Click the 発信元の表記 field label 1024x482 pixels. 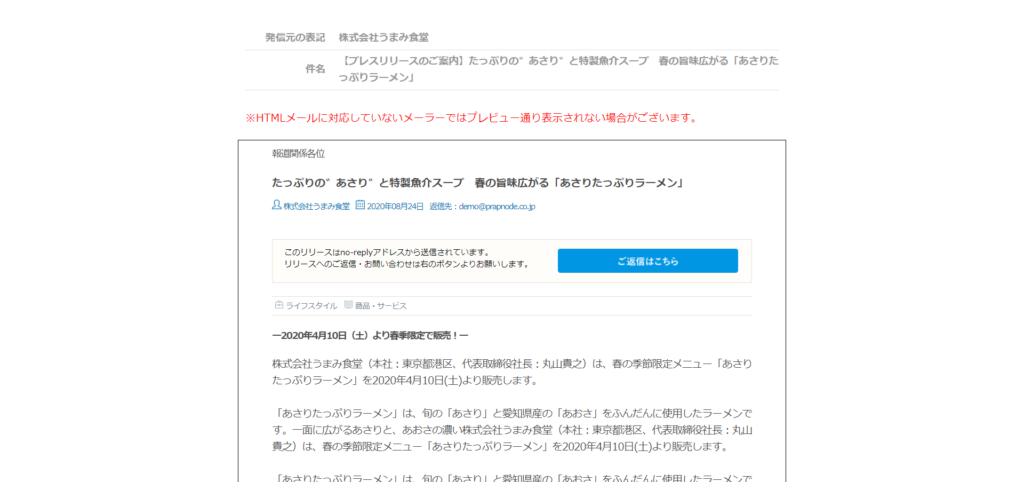click(x=295, y=37)
